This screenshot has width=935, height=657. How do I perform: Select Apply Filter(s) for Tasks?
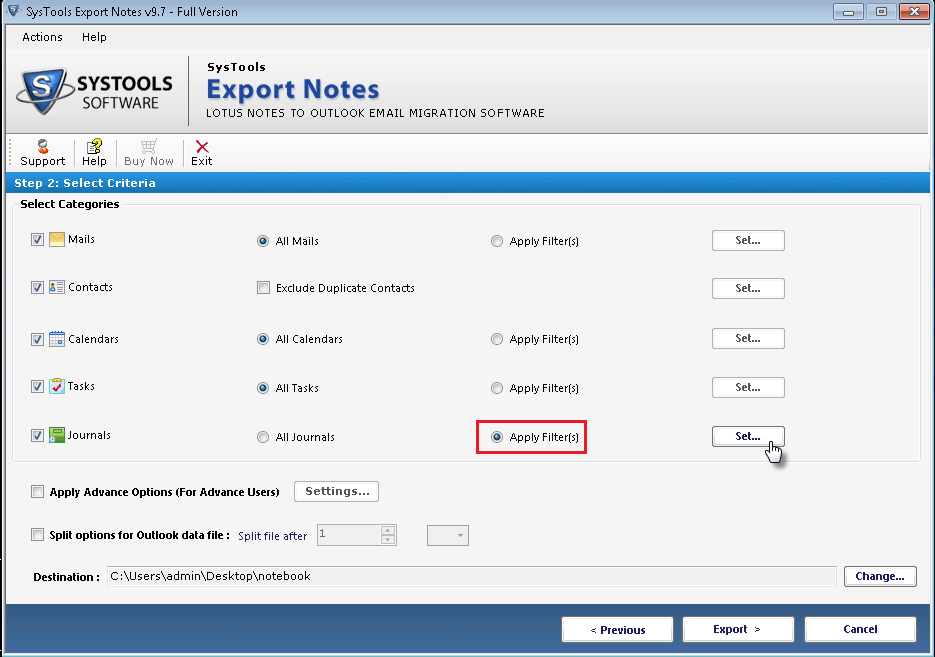click(496, 388)
